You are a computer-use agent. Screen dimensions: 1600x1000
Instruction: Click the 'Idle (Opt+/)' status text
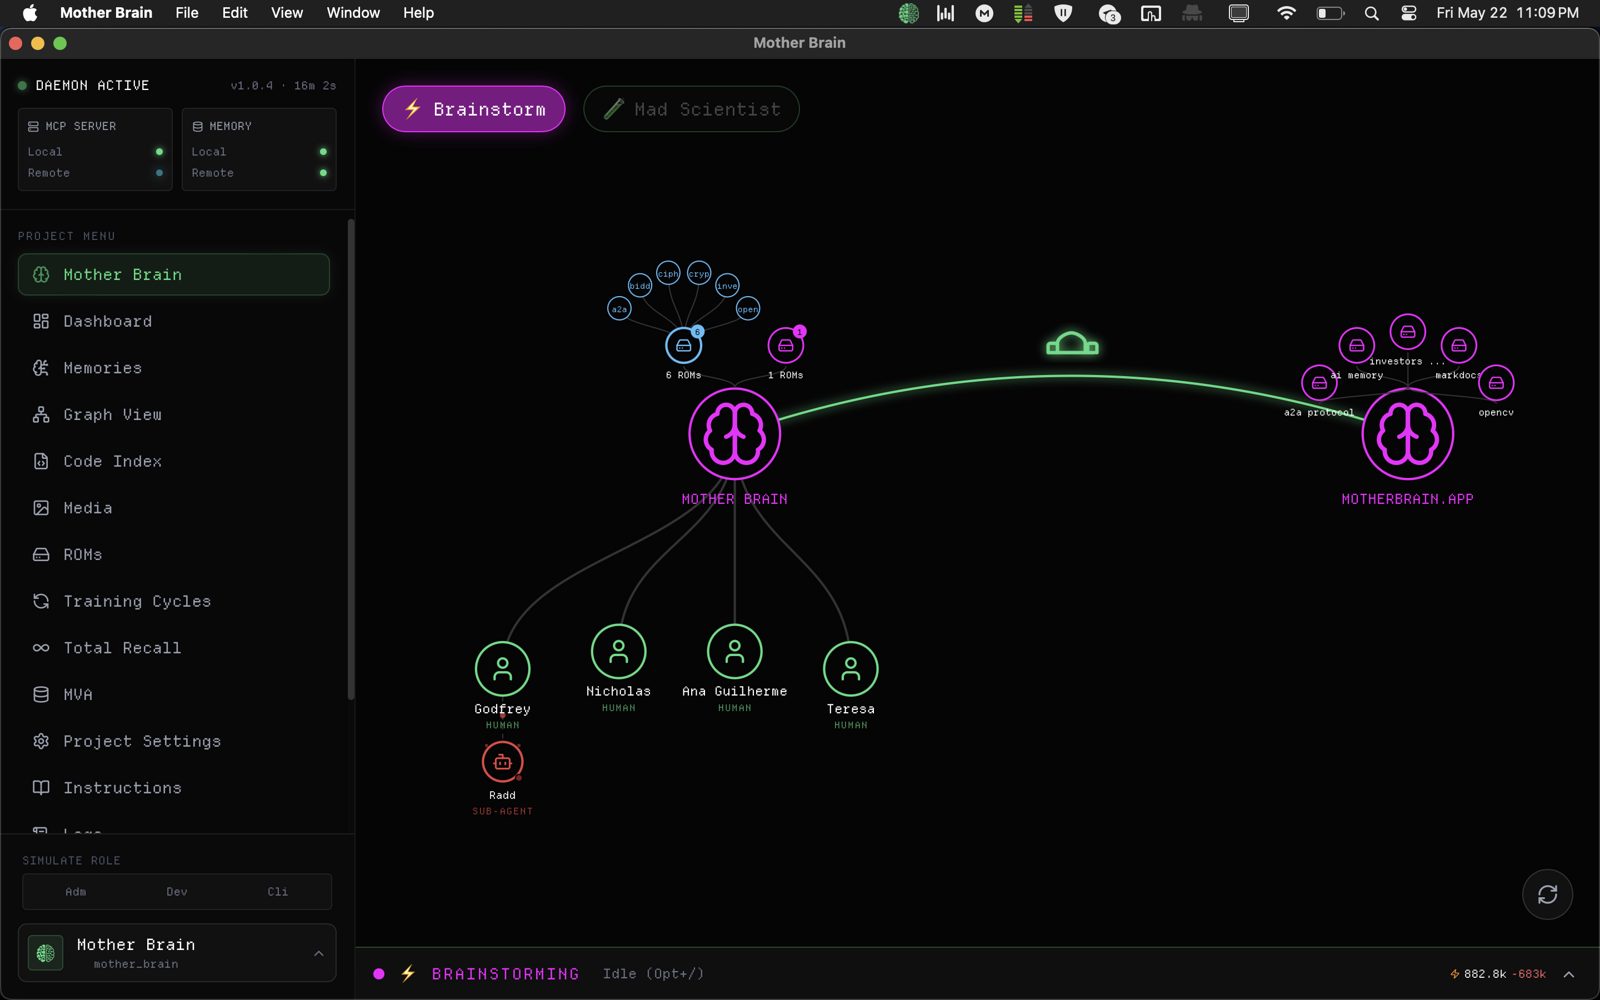[653, 974]
